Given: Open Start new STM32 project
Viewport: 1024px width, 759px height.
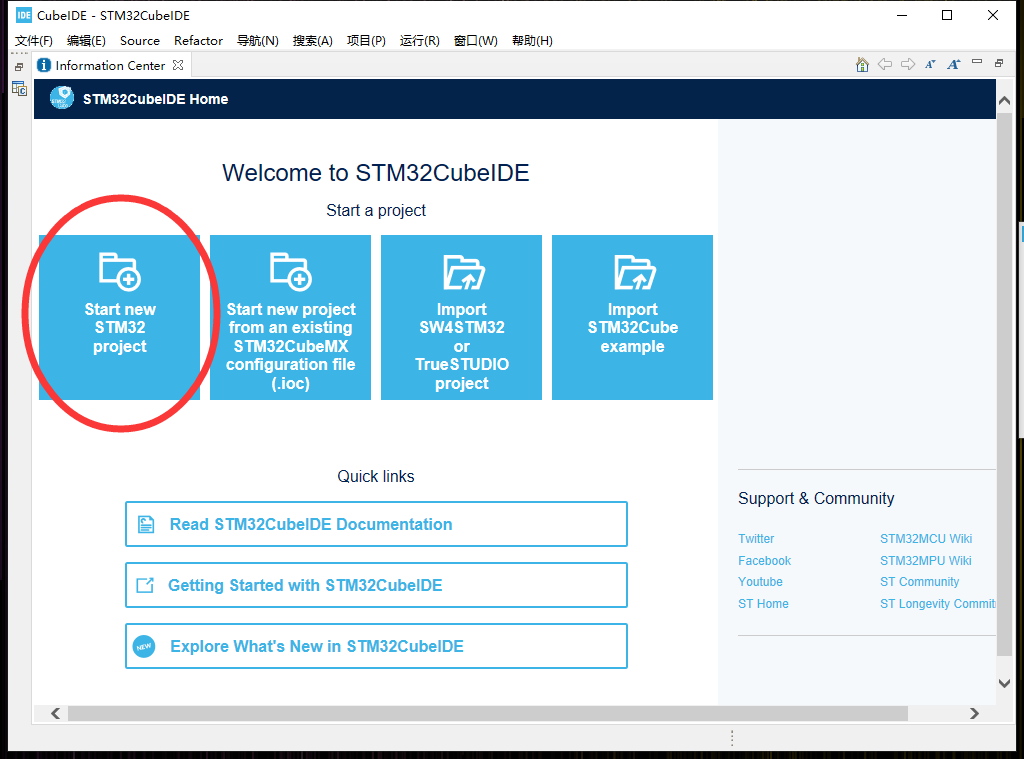Looking at the screenshot, I should pyautogui.click(x=119, y=317).
